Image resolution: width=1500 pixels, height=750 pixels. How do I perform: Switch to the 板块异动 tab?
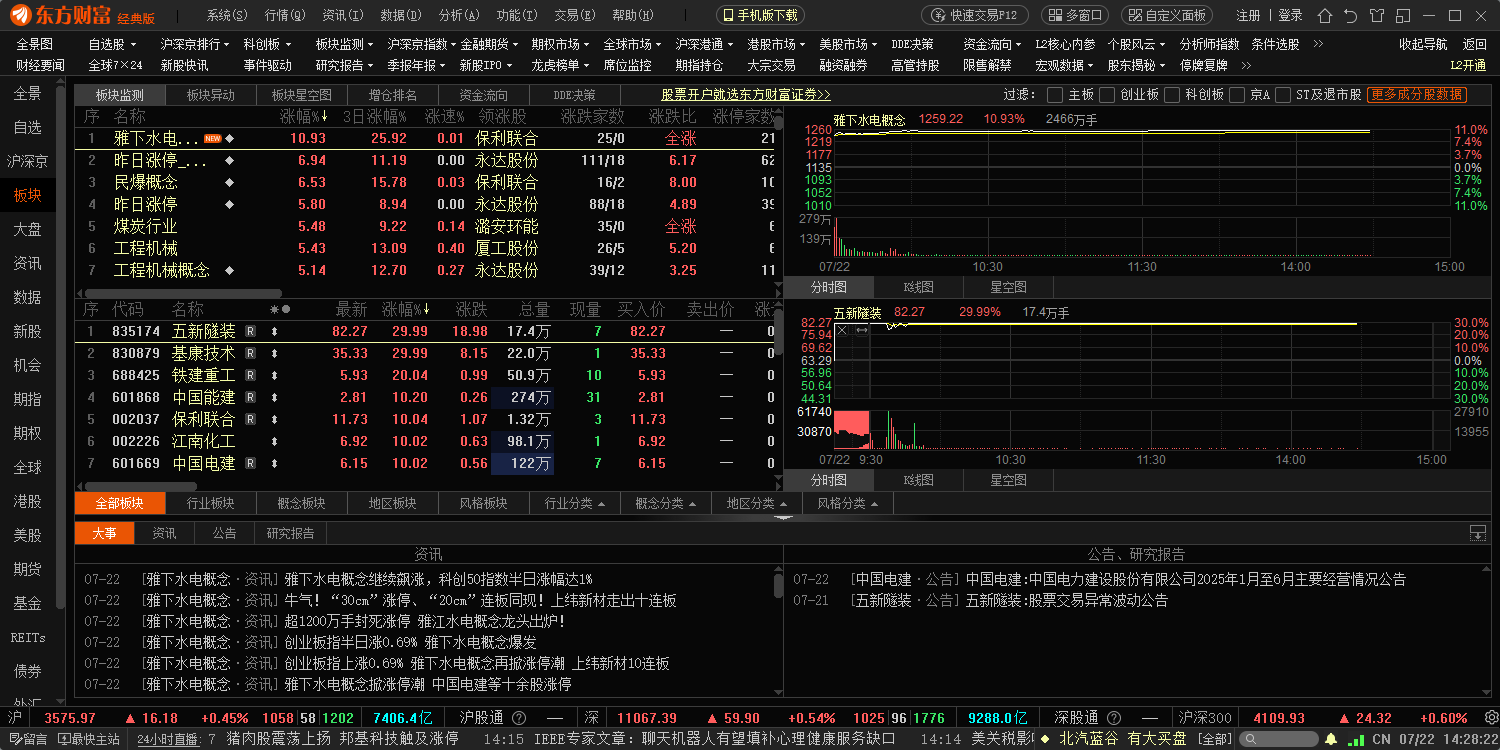[210, 95]
